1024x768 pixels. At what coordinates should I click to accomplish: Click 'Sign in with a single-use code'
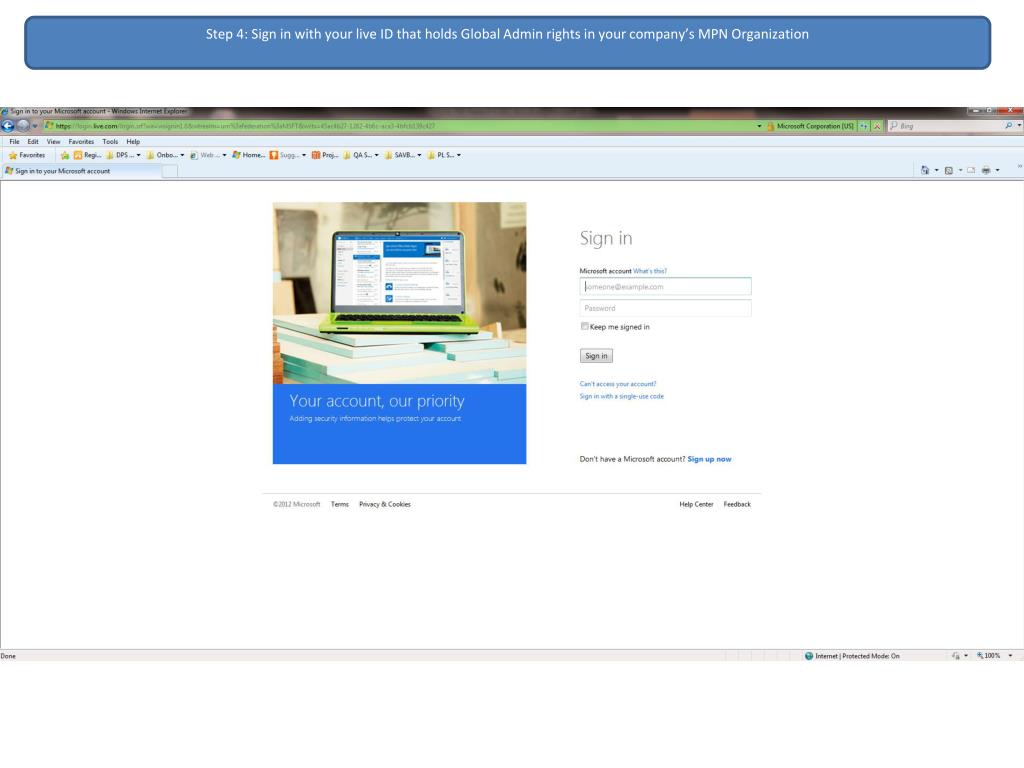click(622, 396)
